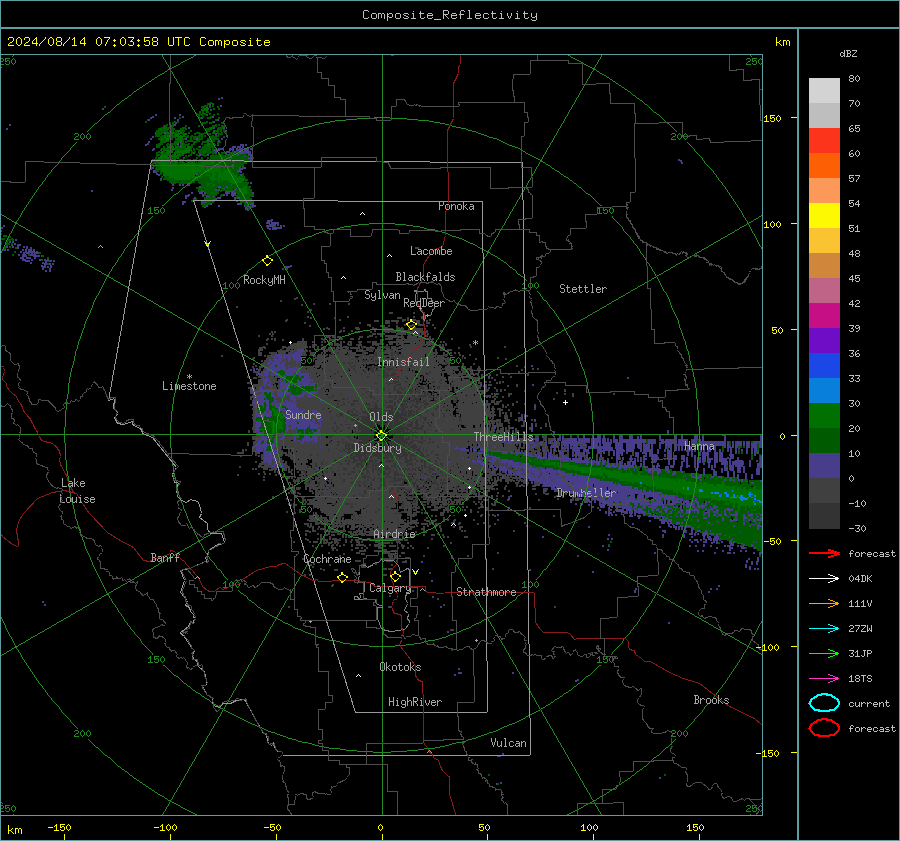Click the 39 dBZ purple color swatch
The height and width of the screenshot is (841, 900).
(x=824, y=340)
